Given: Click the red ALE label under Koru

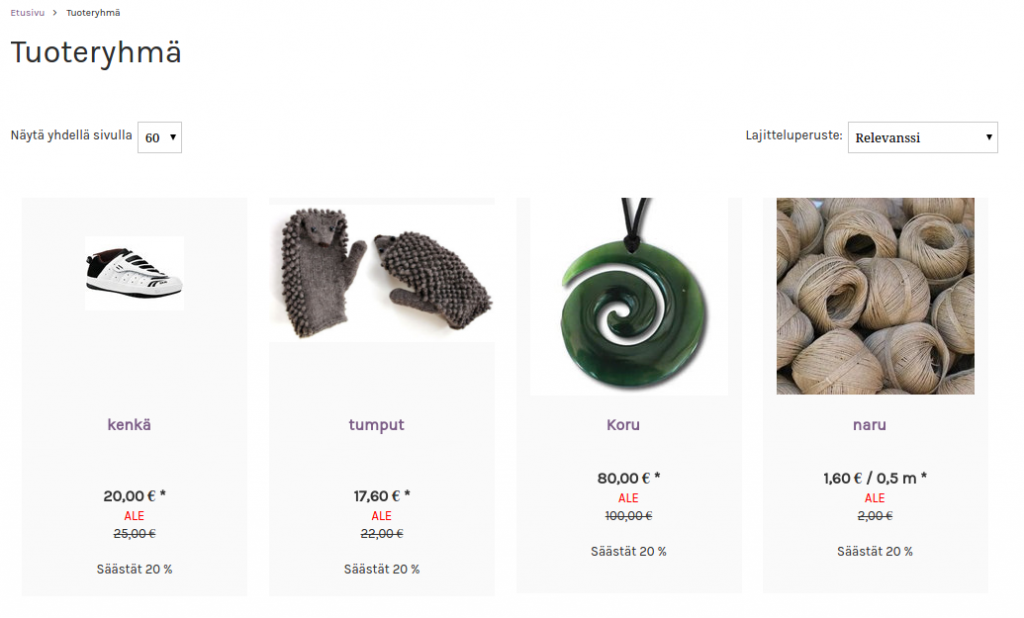Looking at the screenshot, I should [628, 498].
